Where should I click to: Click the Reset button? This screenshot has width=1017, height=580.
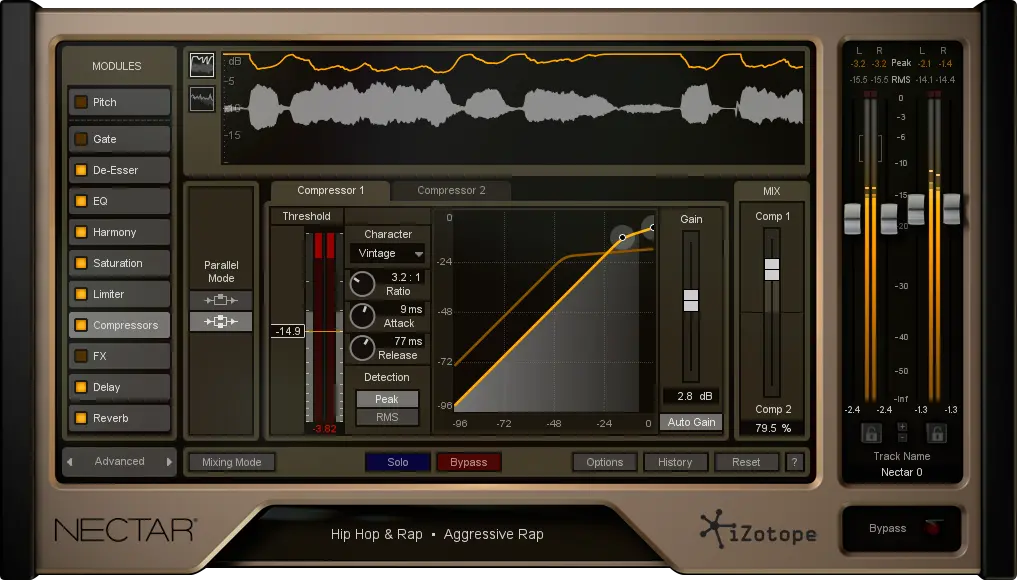746,462
